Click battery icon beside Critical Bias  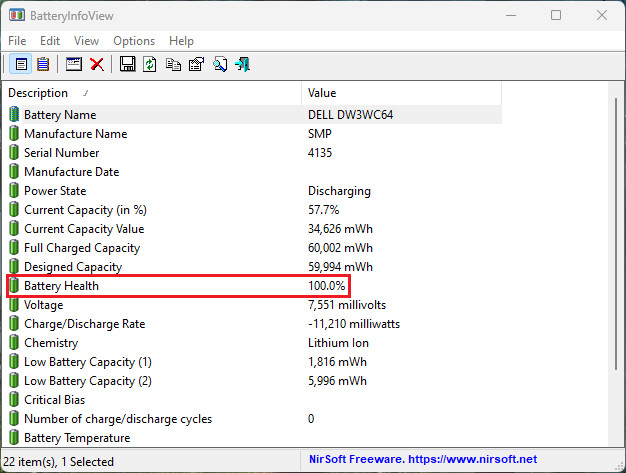coord(14,400)
